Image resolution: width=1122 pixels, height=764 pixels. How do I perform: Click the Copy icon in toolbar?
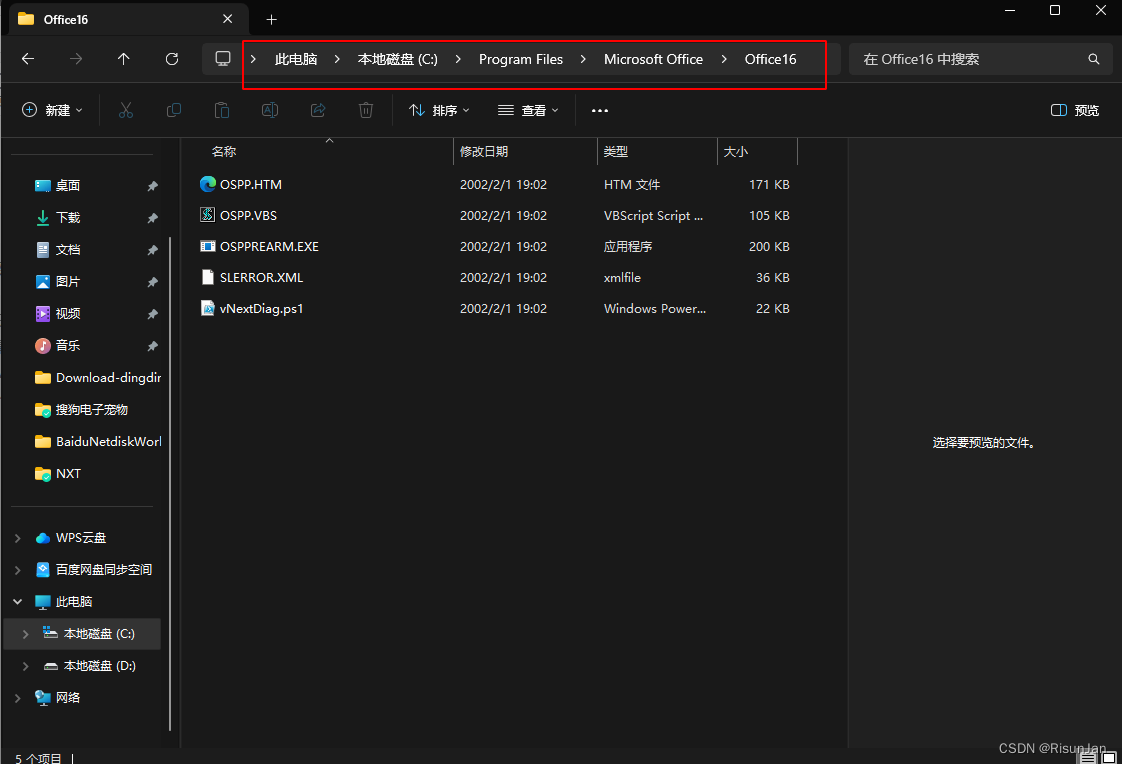pyautogui.click(x=174, y=110)
